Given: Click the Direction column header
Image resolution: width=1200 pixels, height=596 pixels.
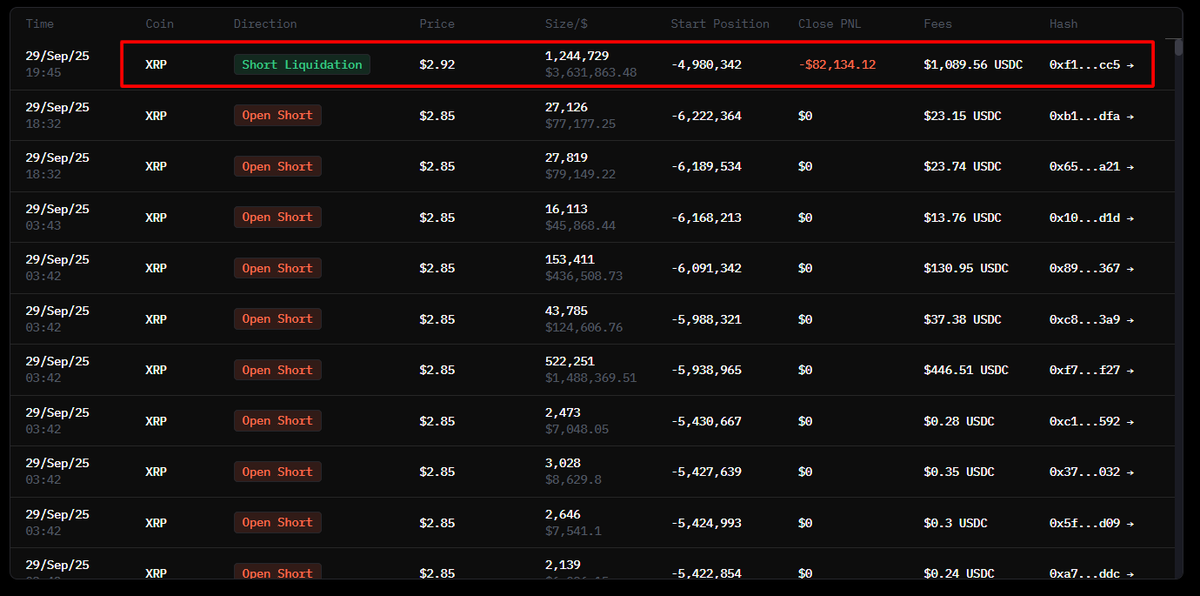Looking at the screenshot, I should click(x=265, y=24).
